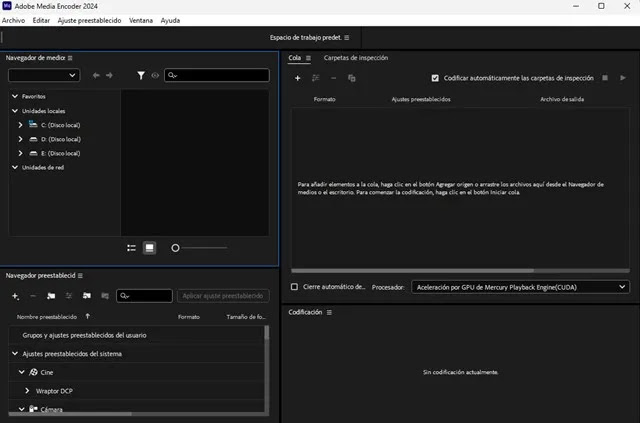Stop the queue with stop button
640x423 pixels.
[x=605, y=78]
